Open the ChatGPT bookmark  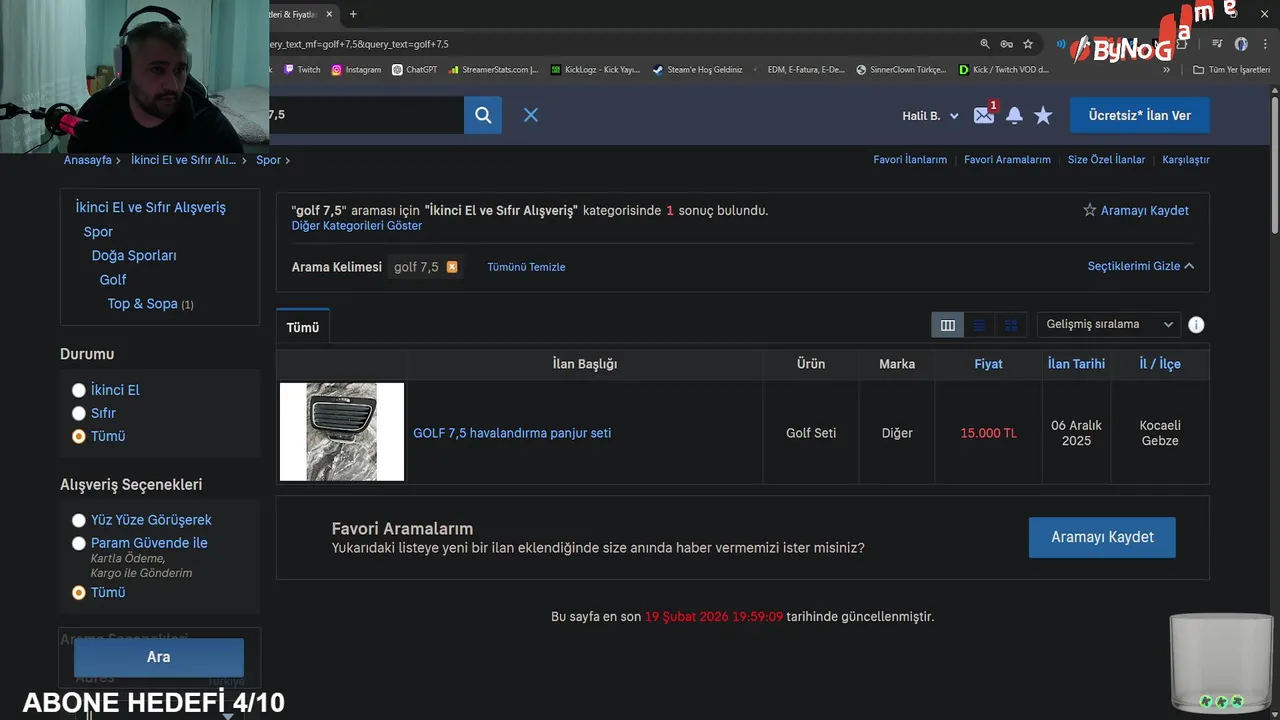[x=414, y=70]
